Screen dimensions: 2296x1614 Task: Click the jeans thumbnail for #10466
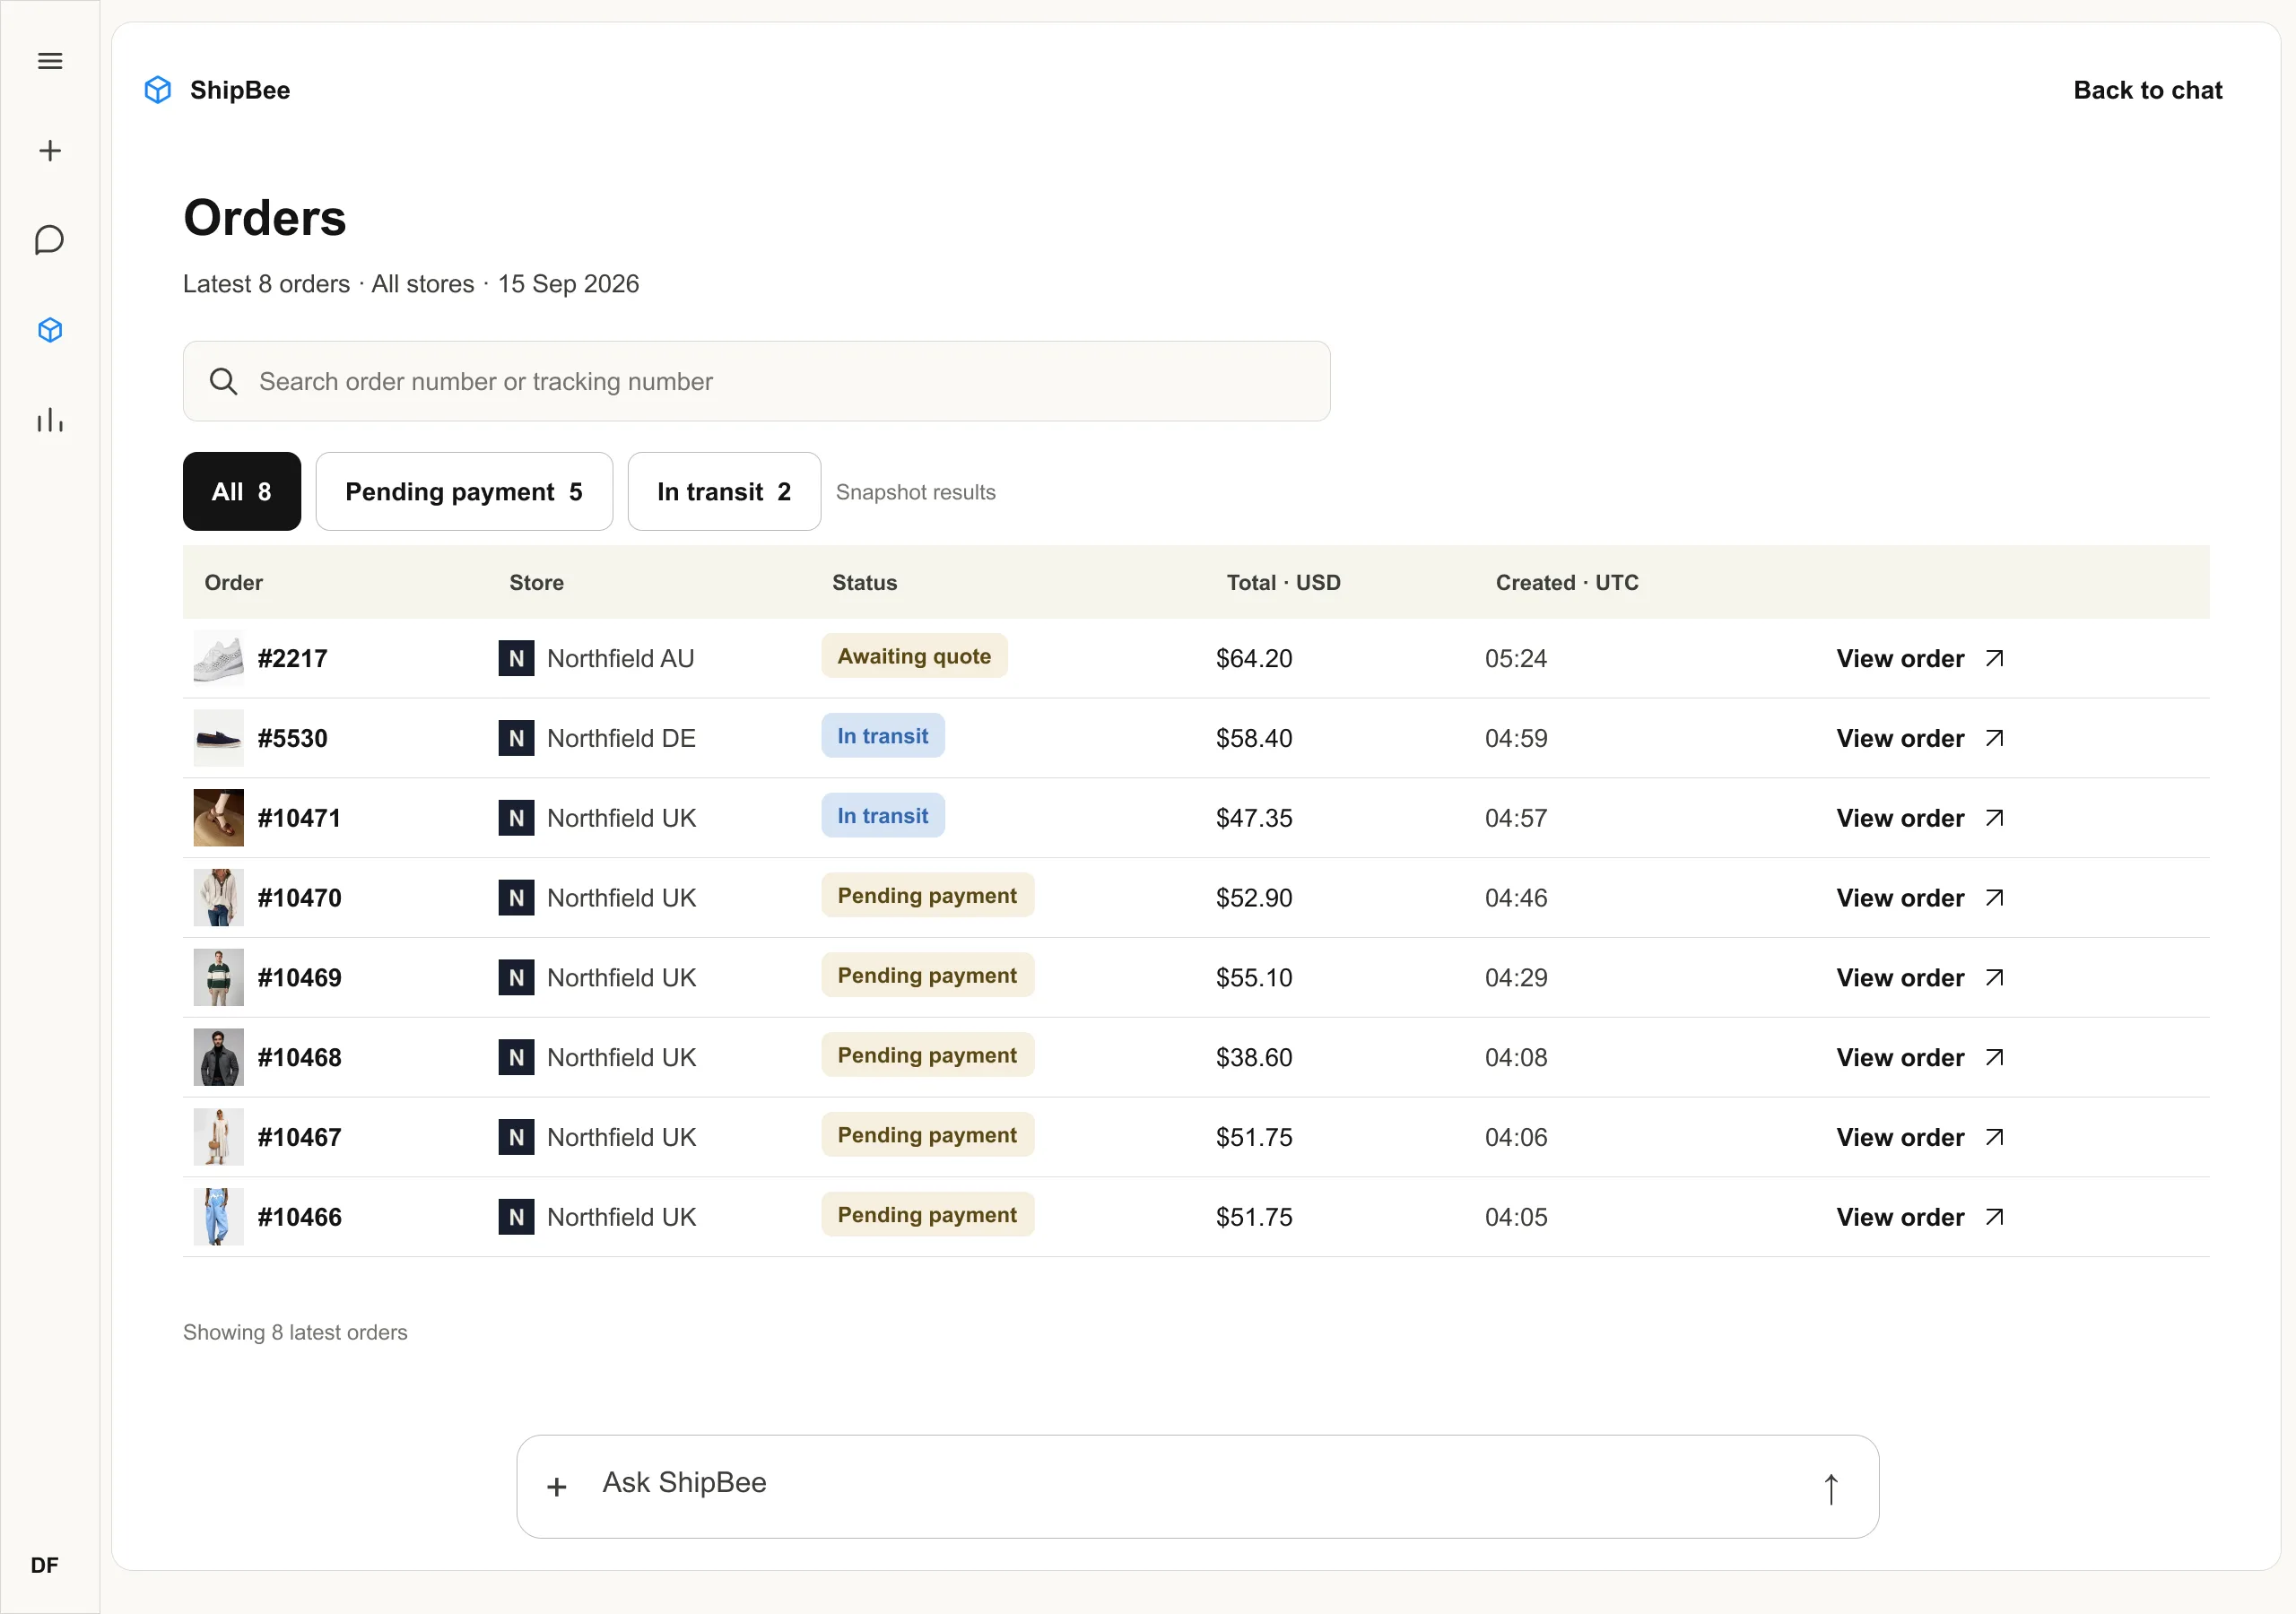click(x=218, y=1217)
